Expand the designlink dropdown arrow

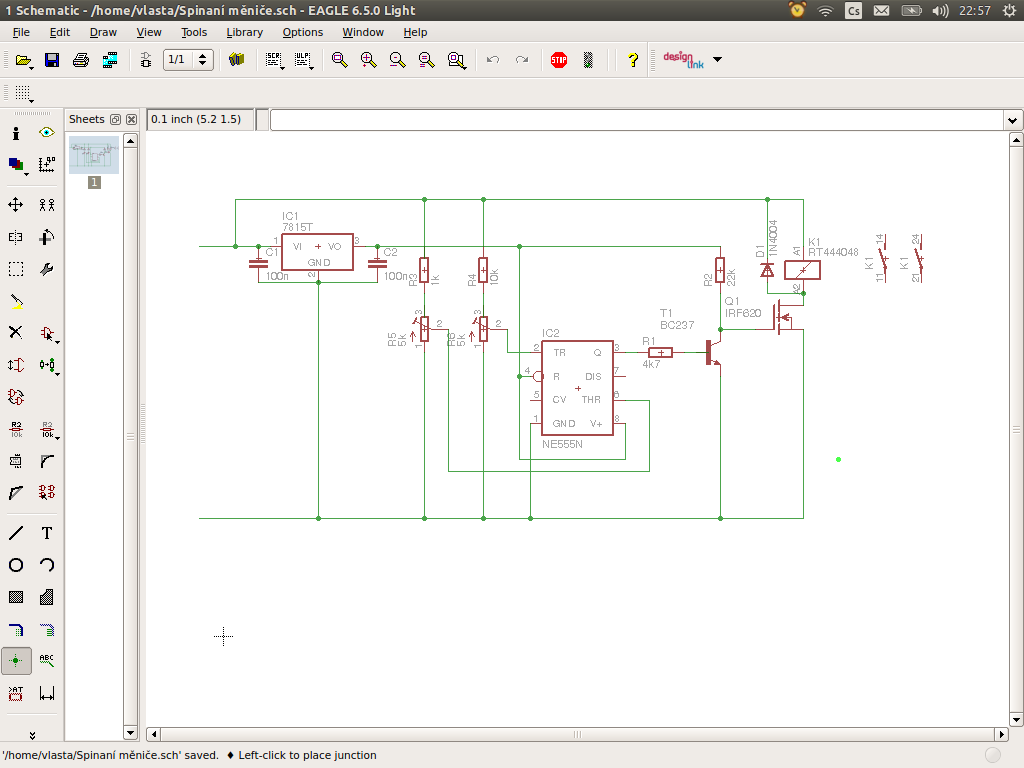coord(717,60)
